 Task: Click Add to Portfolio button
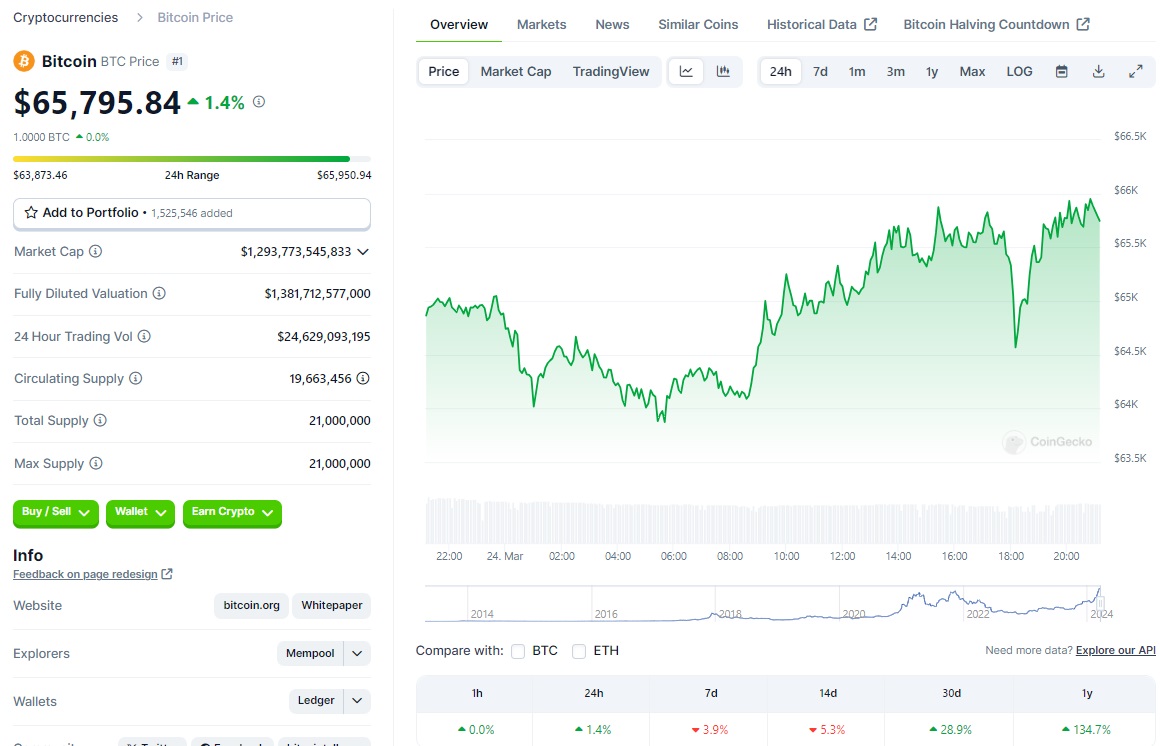(x=192, y=213)
